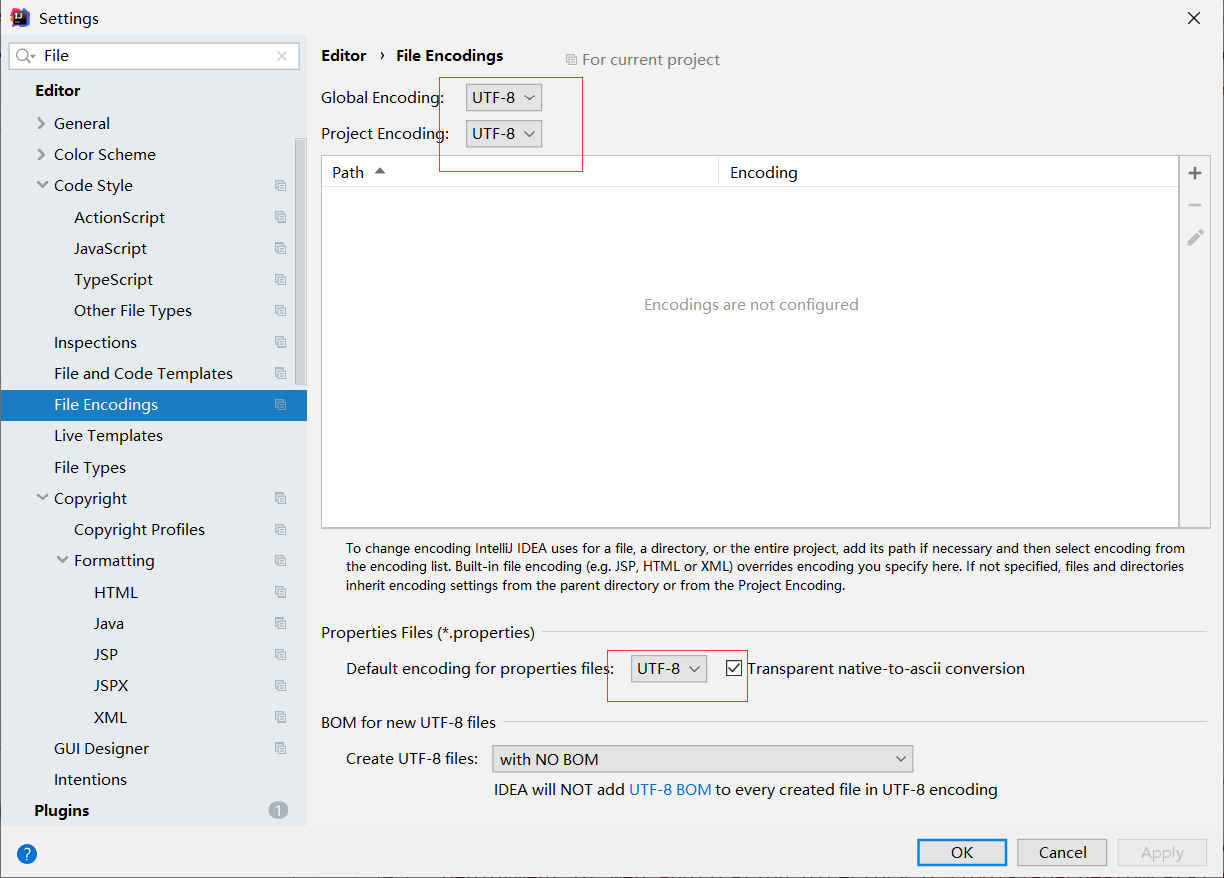Click project-level icon next to Code Style

pyautogui.click(x=280, y=186)
